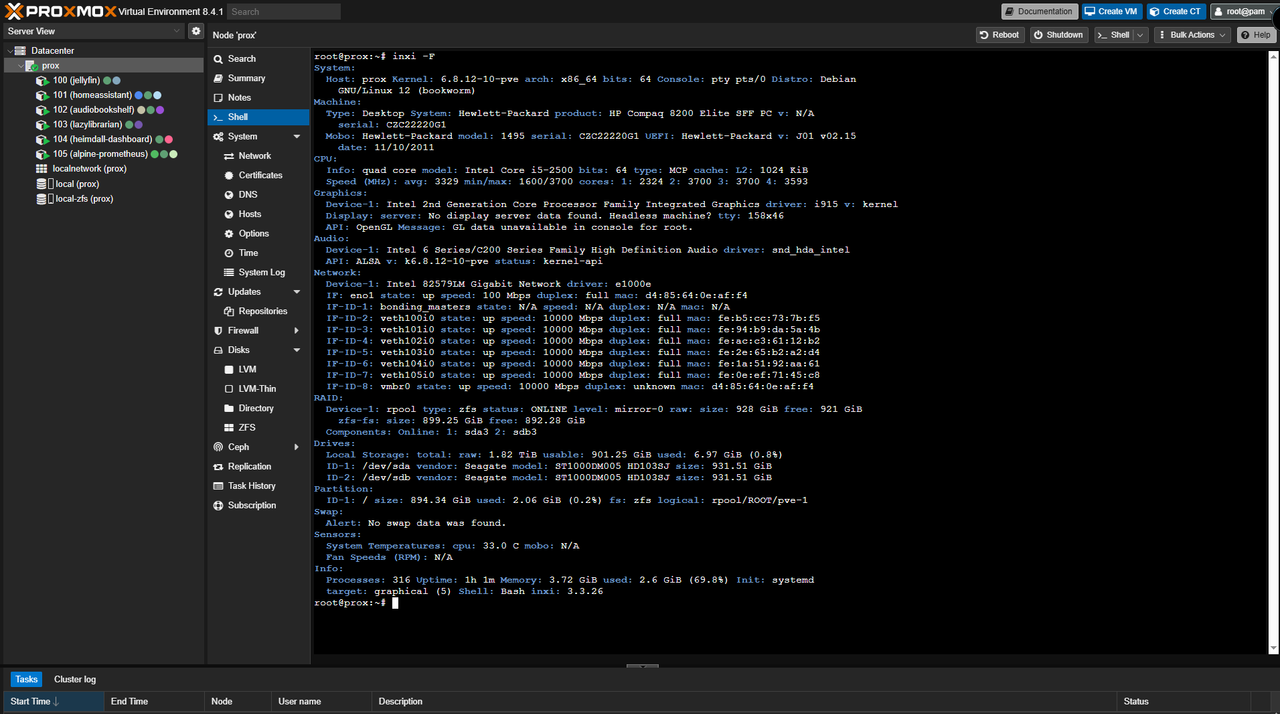Open the Disks page
Image resolution: width=1280 pixels, height=714 pixels.
point(238,350)
